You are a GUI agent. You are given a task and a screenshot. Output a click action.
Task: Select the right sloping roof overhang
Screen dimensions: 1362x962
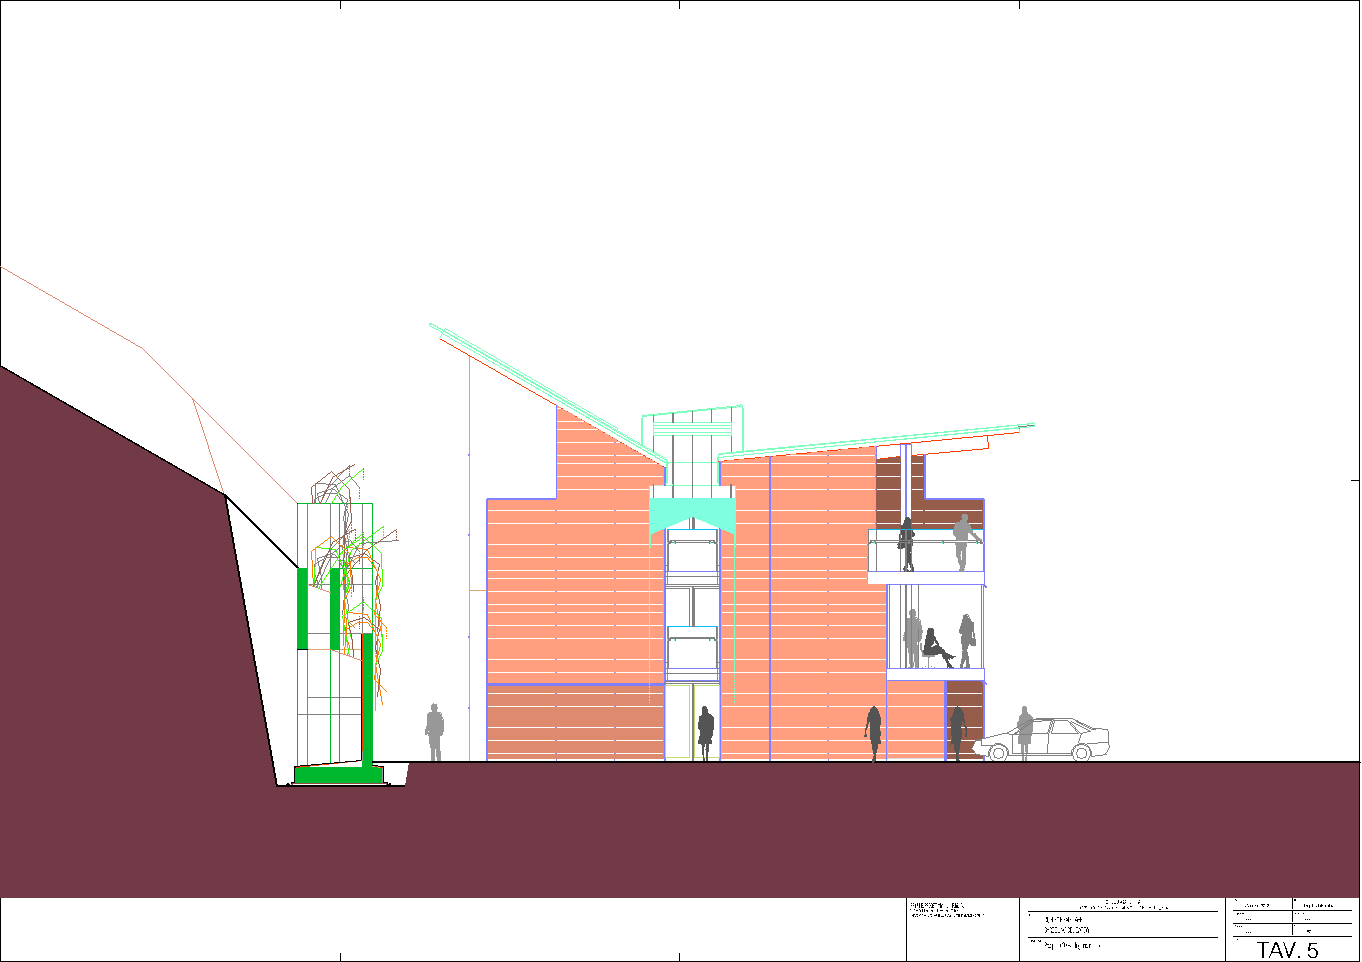click(880, 439)
